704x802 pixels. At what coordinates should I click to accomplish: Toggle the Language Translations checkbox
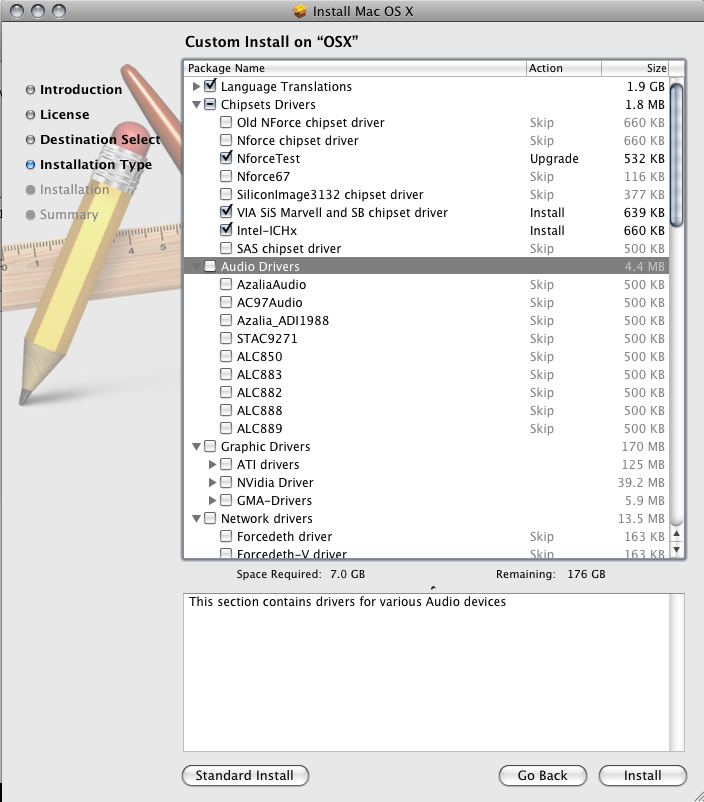coord(210,87)
